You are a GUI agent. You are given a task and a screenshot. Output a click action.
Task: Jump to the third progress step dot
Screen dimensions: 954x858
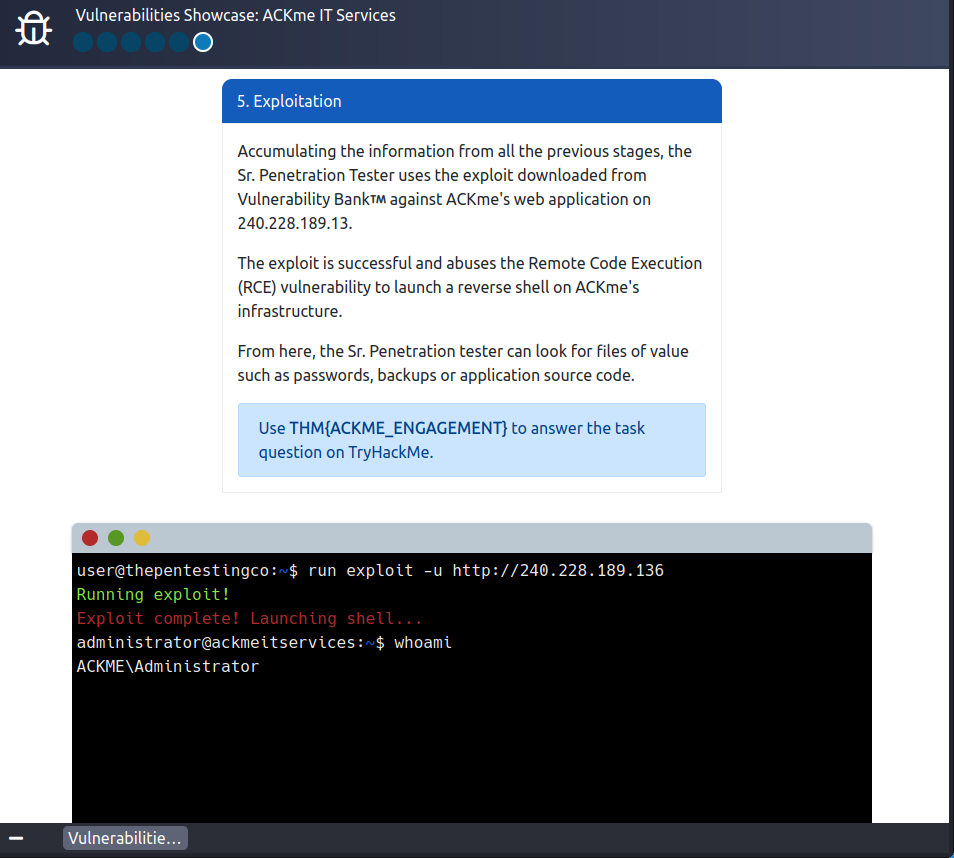click(x=131, y=42)
